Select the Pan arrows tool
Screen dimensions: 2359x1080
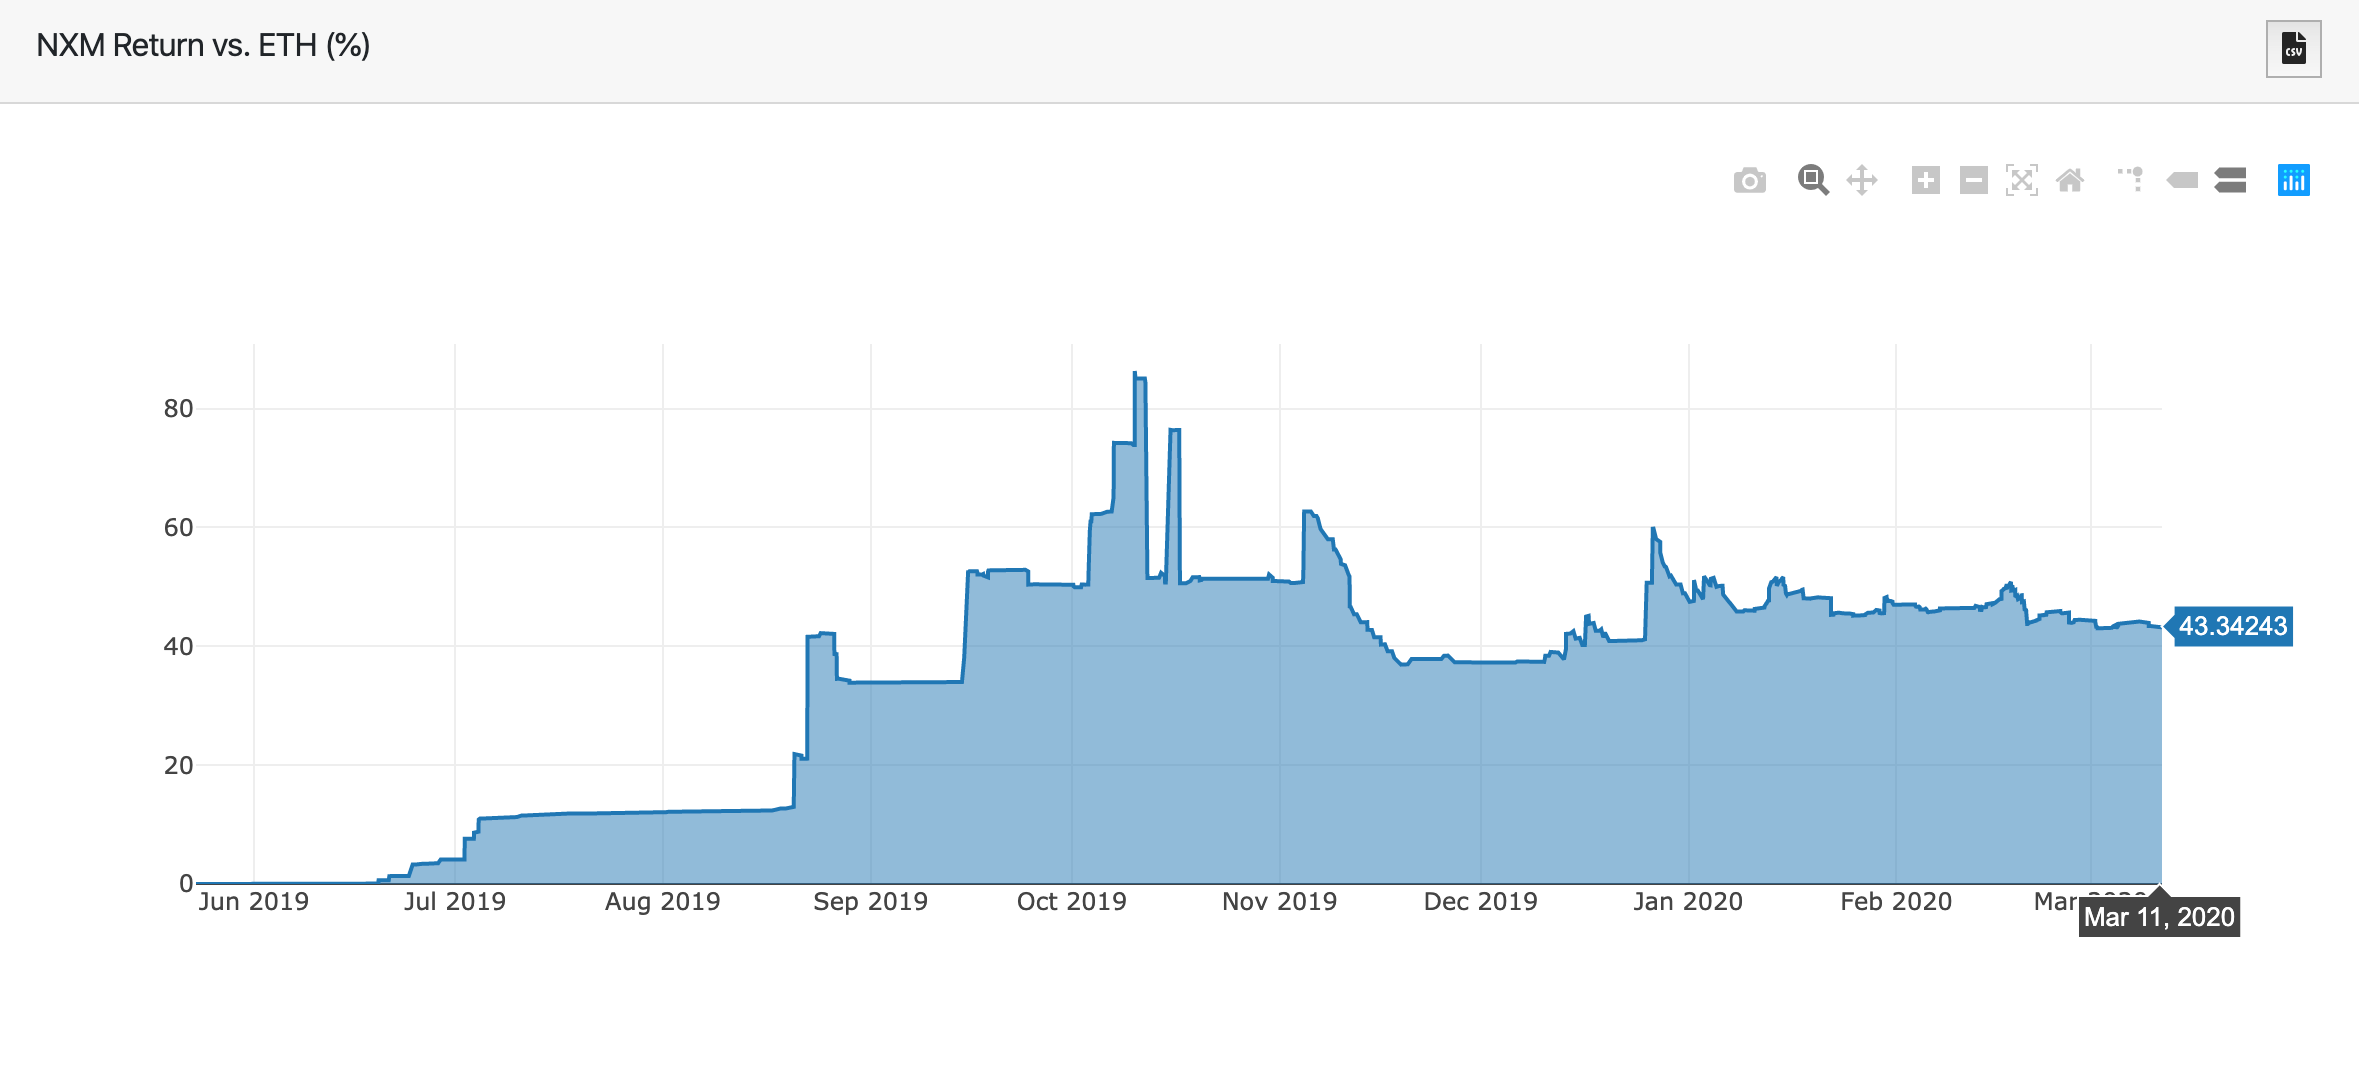coord(1862,181)
